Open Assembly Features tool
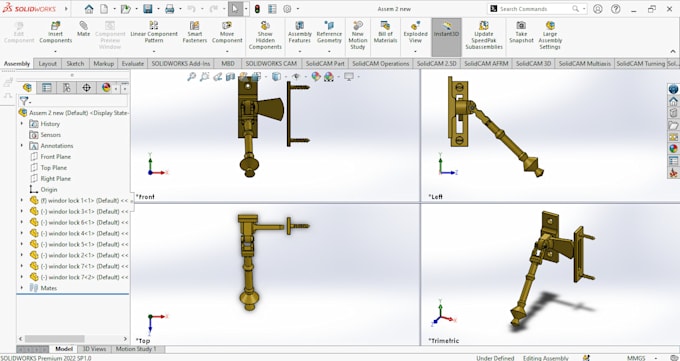The width and height of the screenshot is (680, 361). coord(300,33)
